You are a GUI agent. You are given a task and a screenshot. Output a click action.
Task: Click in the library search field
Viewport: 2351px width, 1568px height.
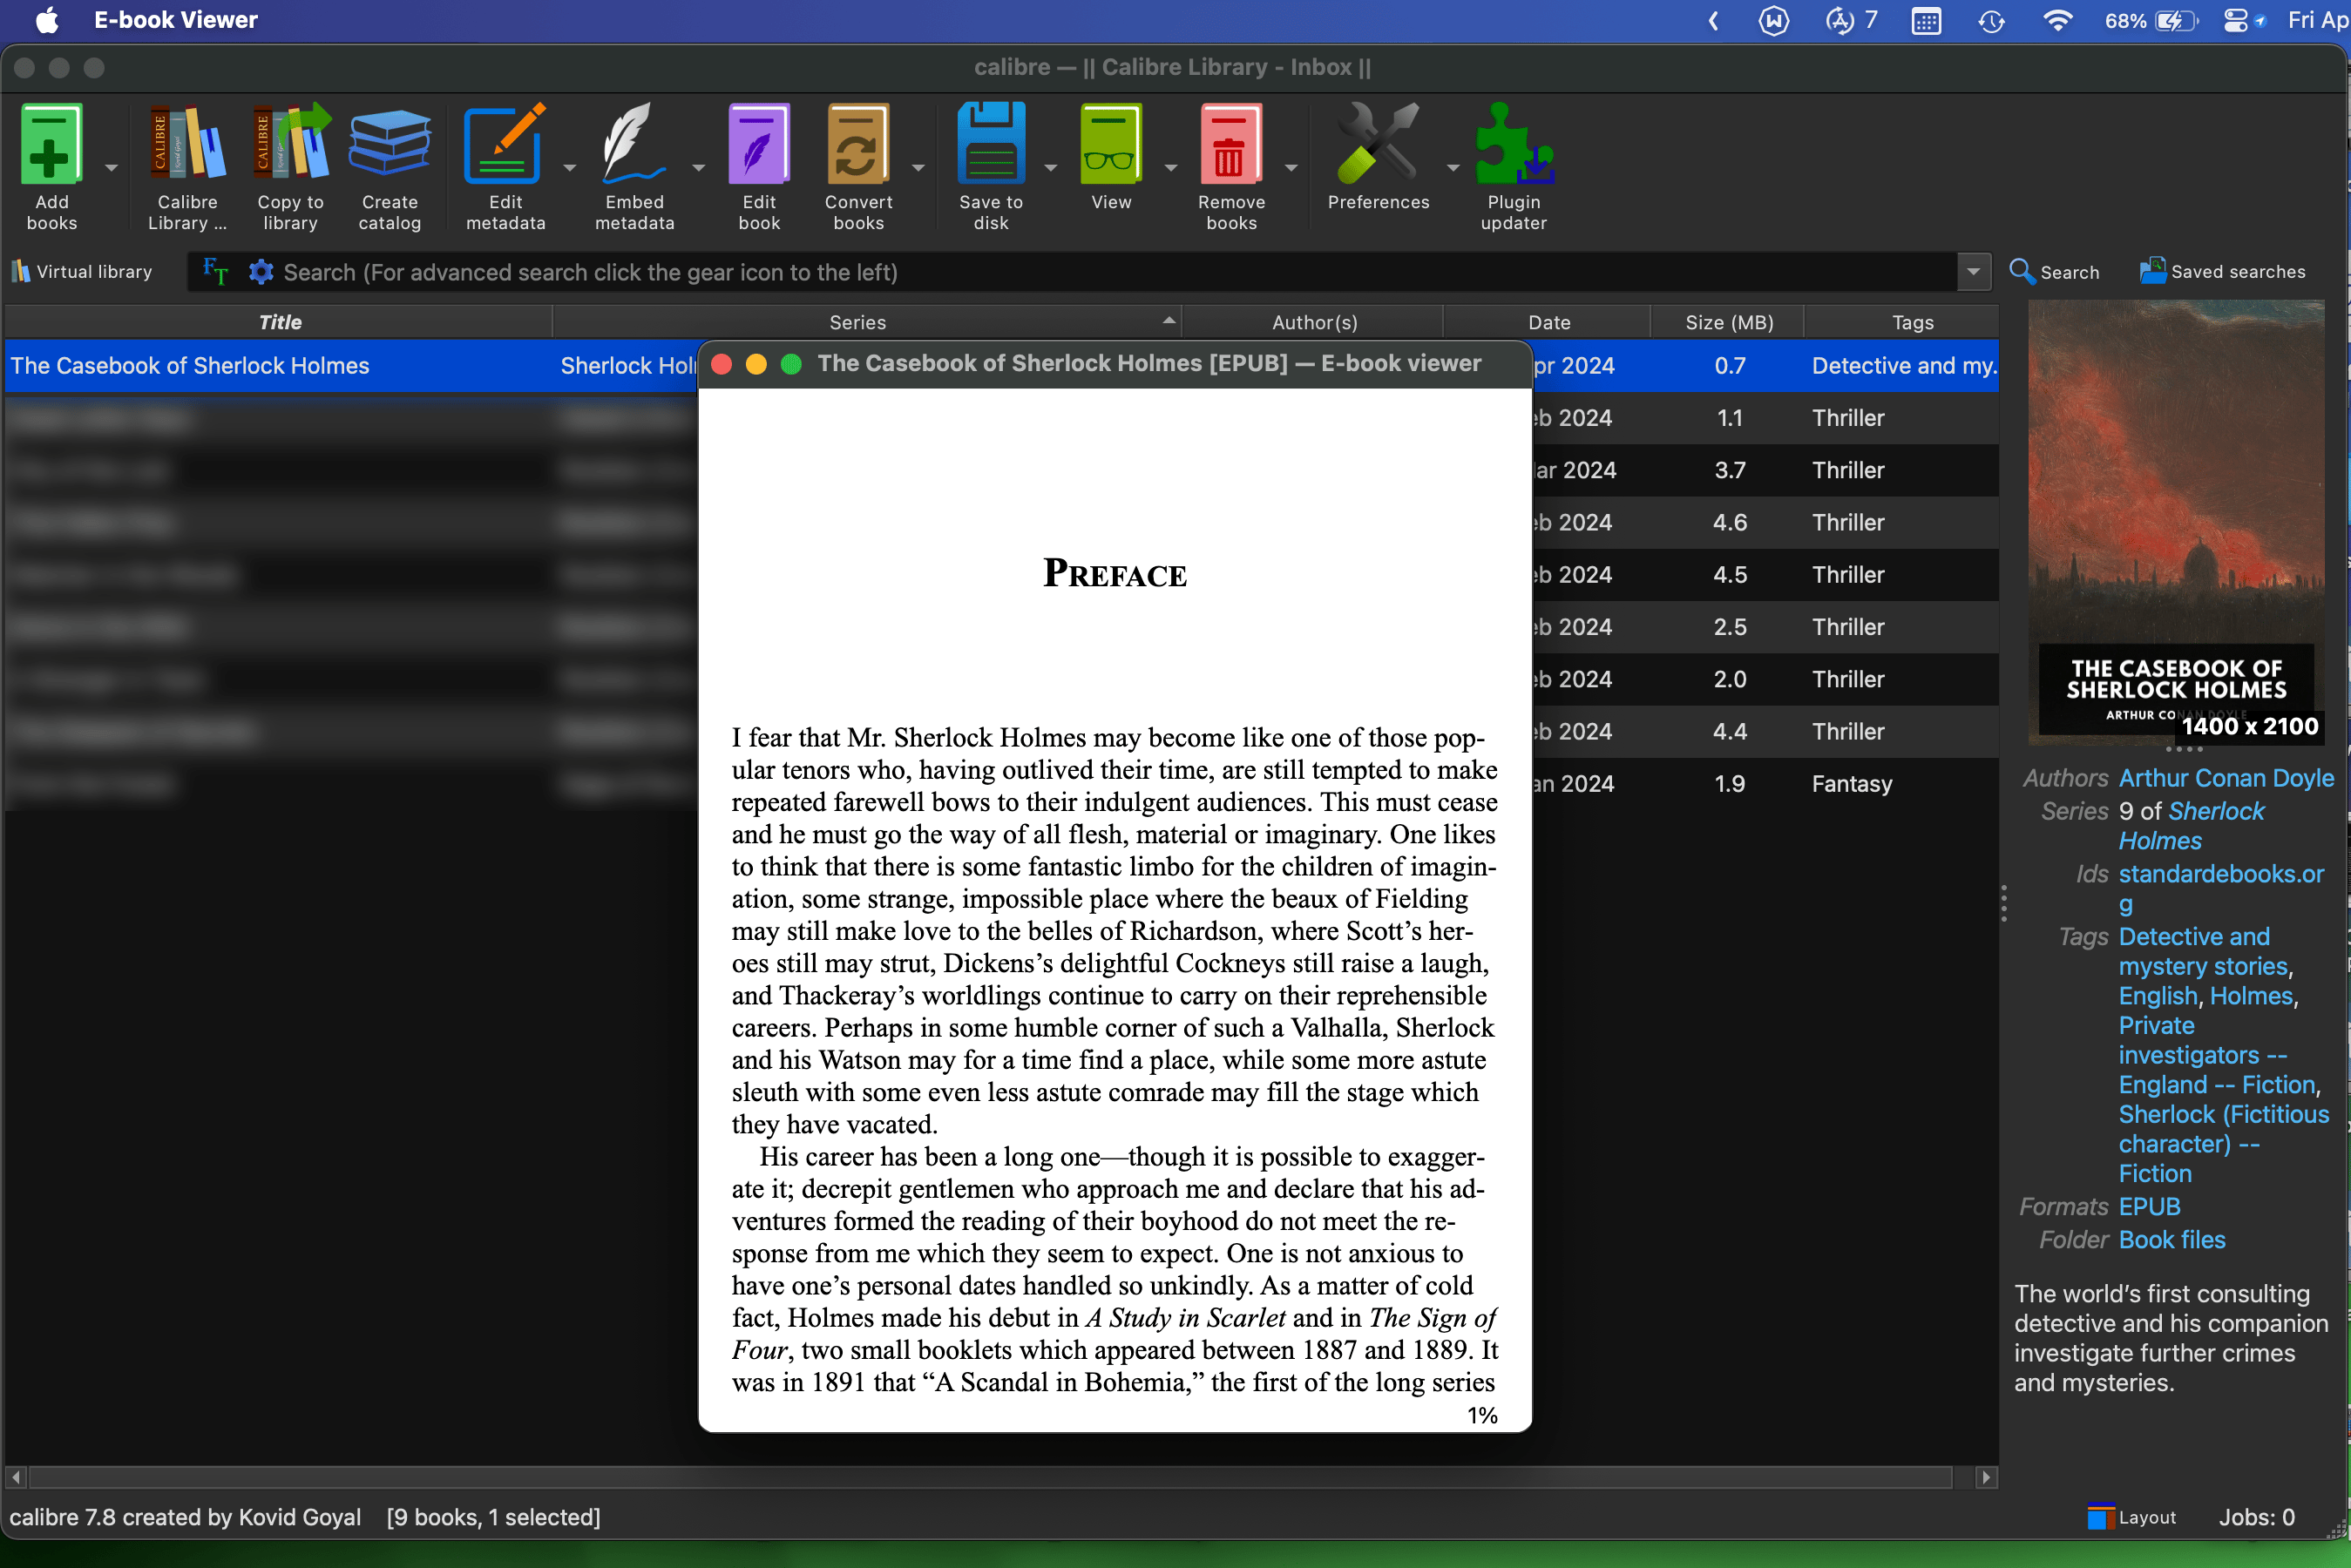1115,271
